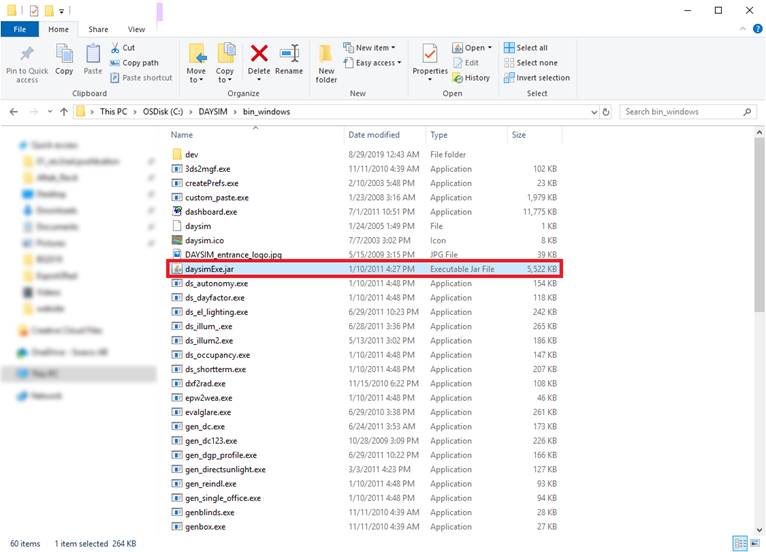Open the Easy access dropdown
Viewport: 766px width, 552px height.
pyautogui.click(x=372, y=63)
